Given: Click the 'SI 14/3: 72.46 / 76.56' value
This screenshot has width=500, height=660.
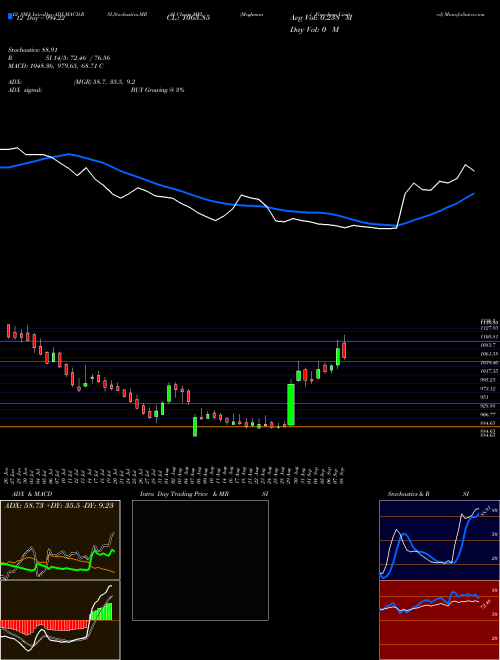Looking at the screenshot, I should tap(78, 58).
